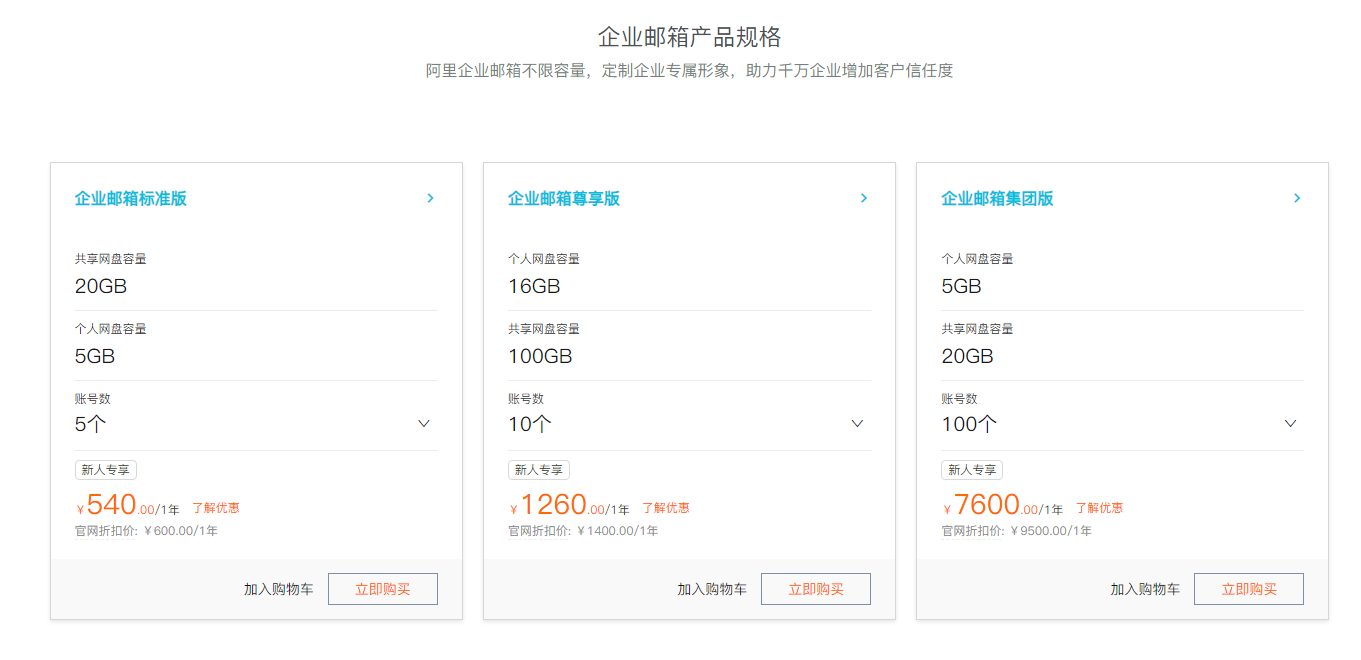This screenshot has width=1361, height=660.
Task: Expand the 5个 account count dropdown
Action: [424, 424]
